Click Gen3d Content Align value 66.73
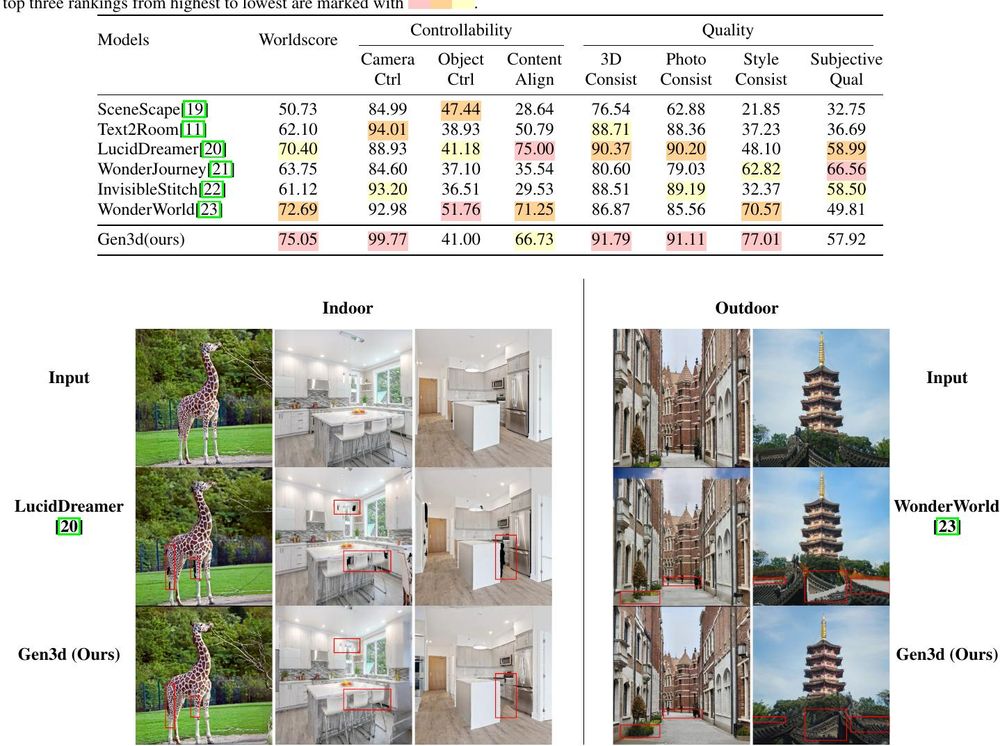The image size is (1000, 746). tap(534, 240)
